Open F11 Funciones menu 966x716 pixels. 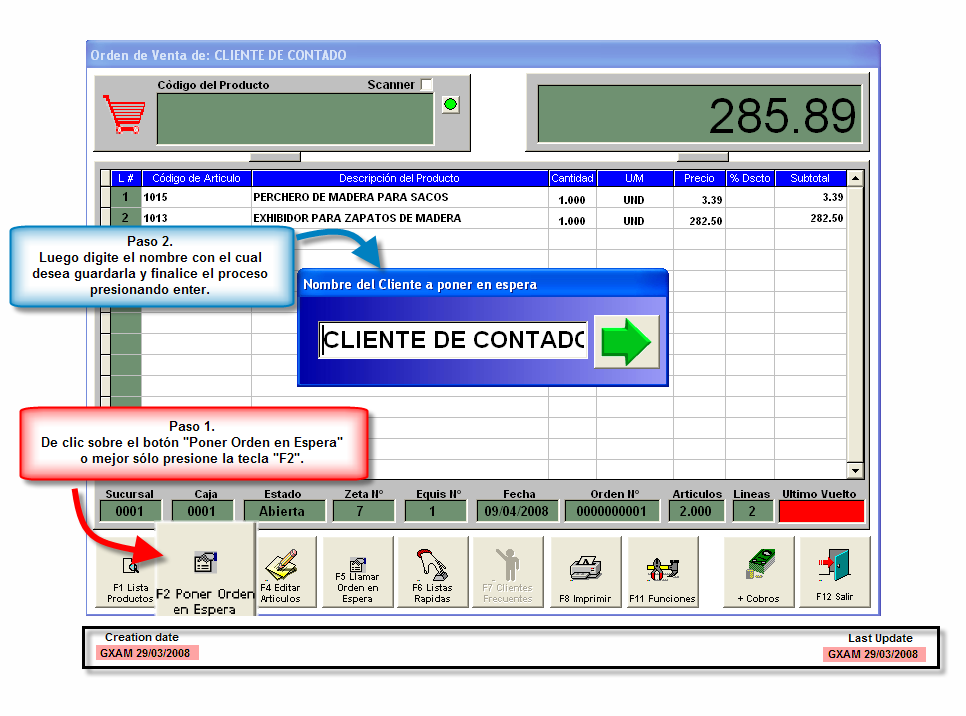click(661, 572)
